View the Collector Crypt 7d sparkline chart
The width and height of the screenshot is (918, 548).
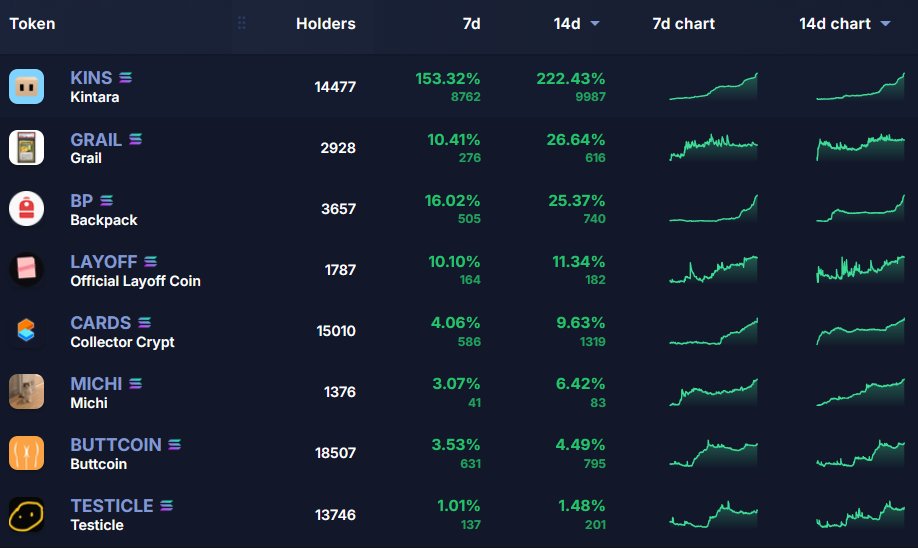[713, 331]
